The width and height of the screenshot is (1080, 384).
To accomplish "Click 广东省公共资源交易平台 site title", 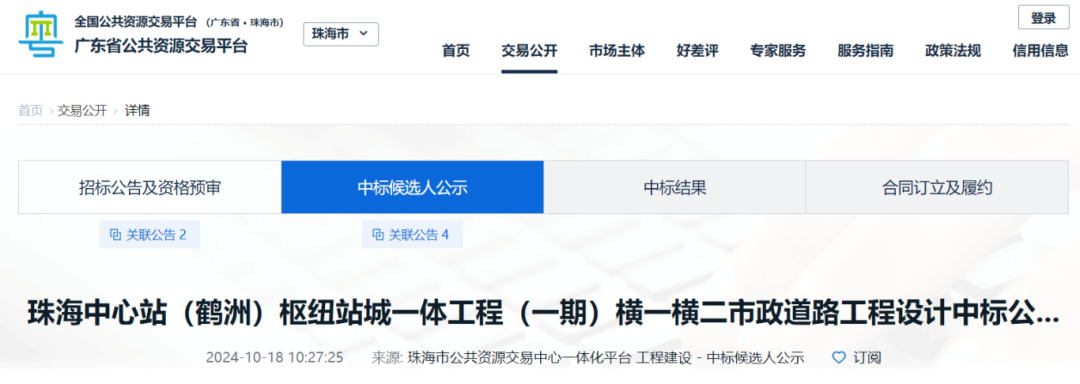I will [160, 46].
